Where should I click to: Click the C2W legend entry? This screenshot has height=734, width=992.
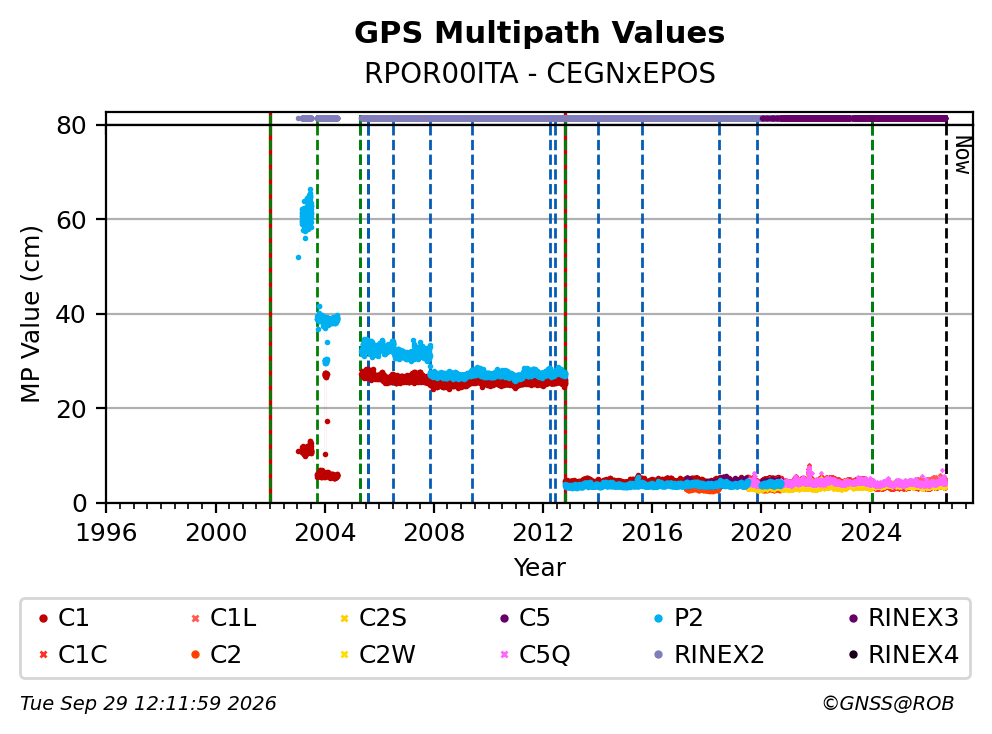378,655
